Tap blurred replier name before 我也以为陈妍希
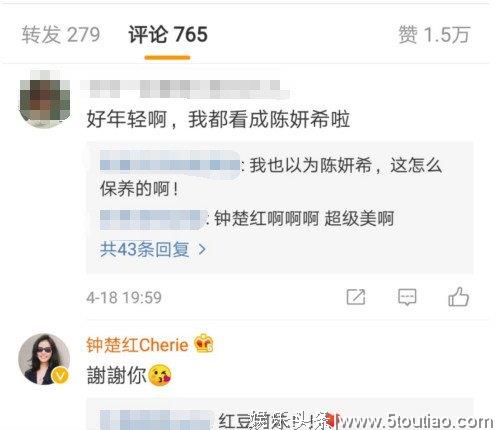Image resolution: width=501 pixels, height=430 pixels. click(170, 165)
